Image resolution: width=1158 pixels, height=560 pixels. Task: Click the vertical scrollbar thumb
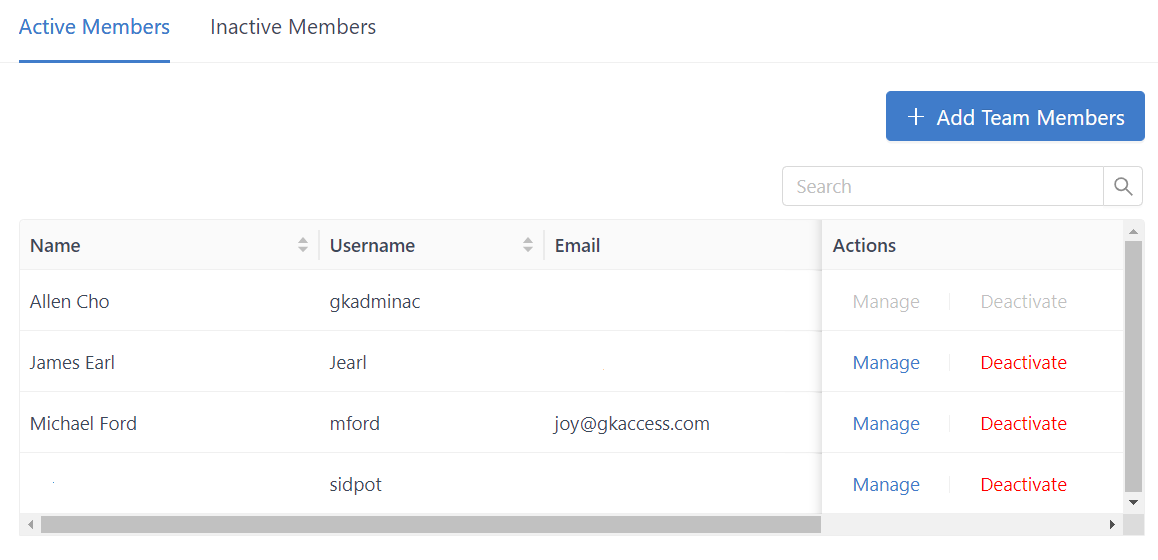coord(1133,365)
